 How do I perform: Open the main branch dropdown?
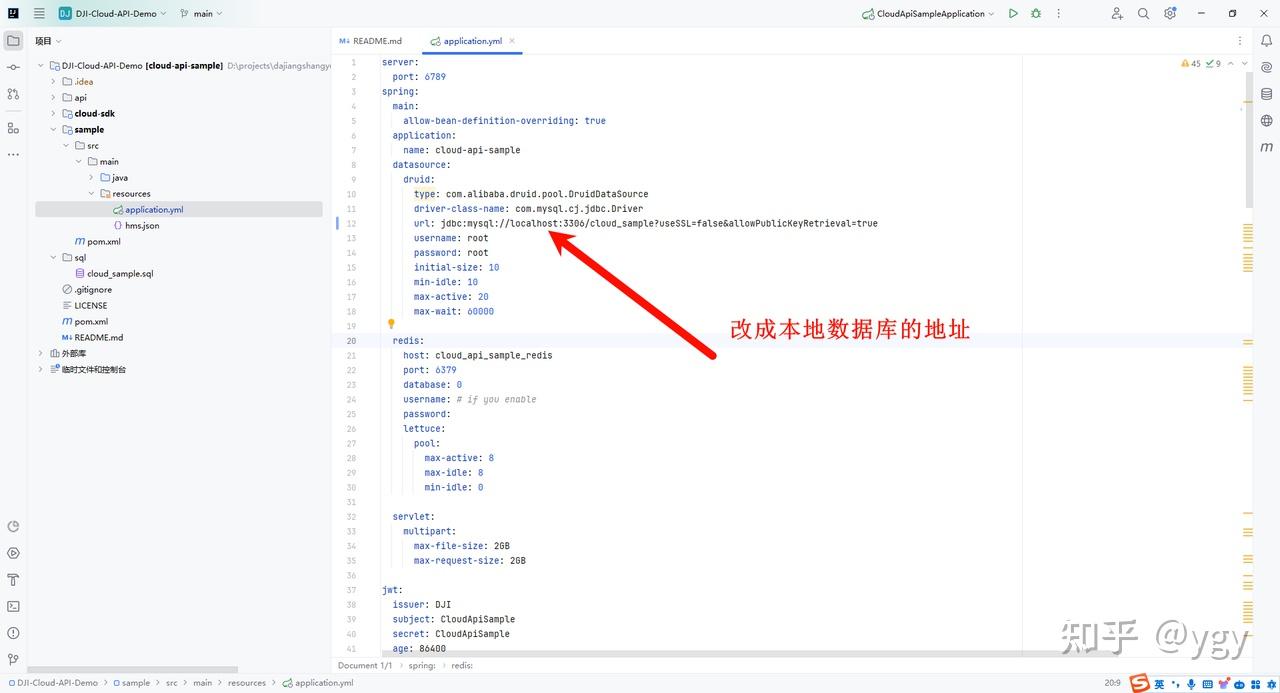pos(202,13)
